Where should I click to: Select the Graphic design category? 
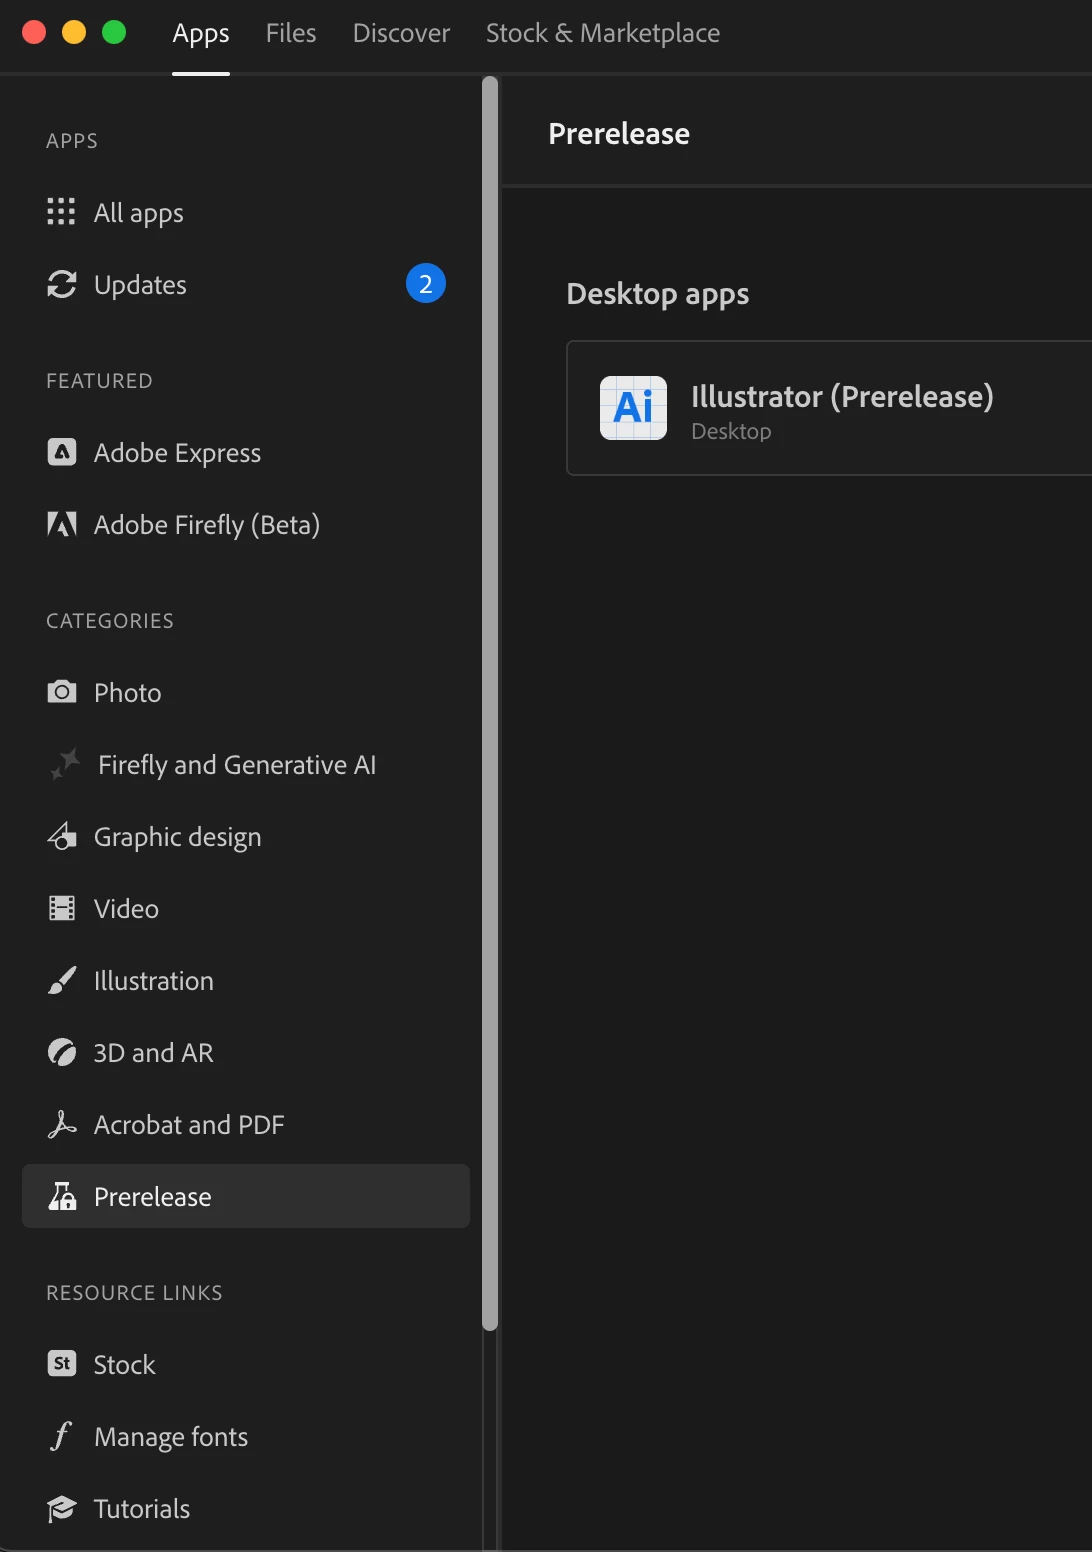coord(246,837)
